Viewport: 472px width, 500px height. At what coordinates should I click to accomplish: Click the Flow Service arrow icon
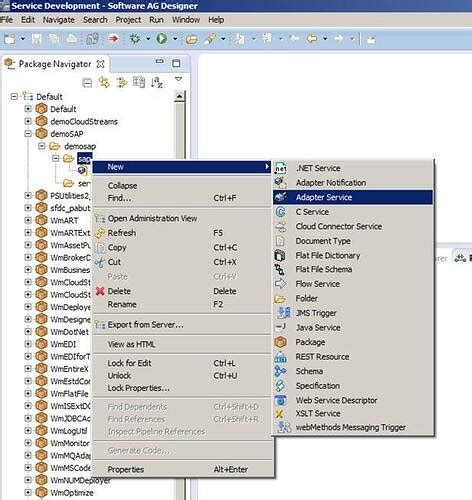tap(280, 284)
